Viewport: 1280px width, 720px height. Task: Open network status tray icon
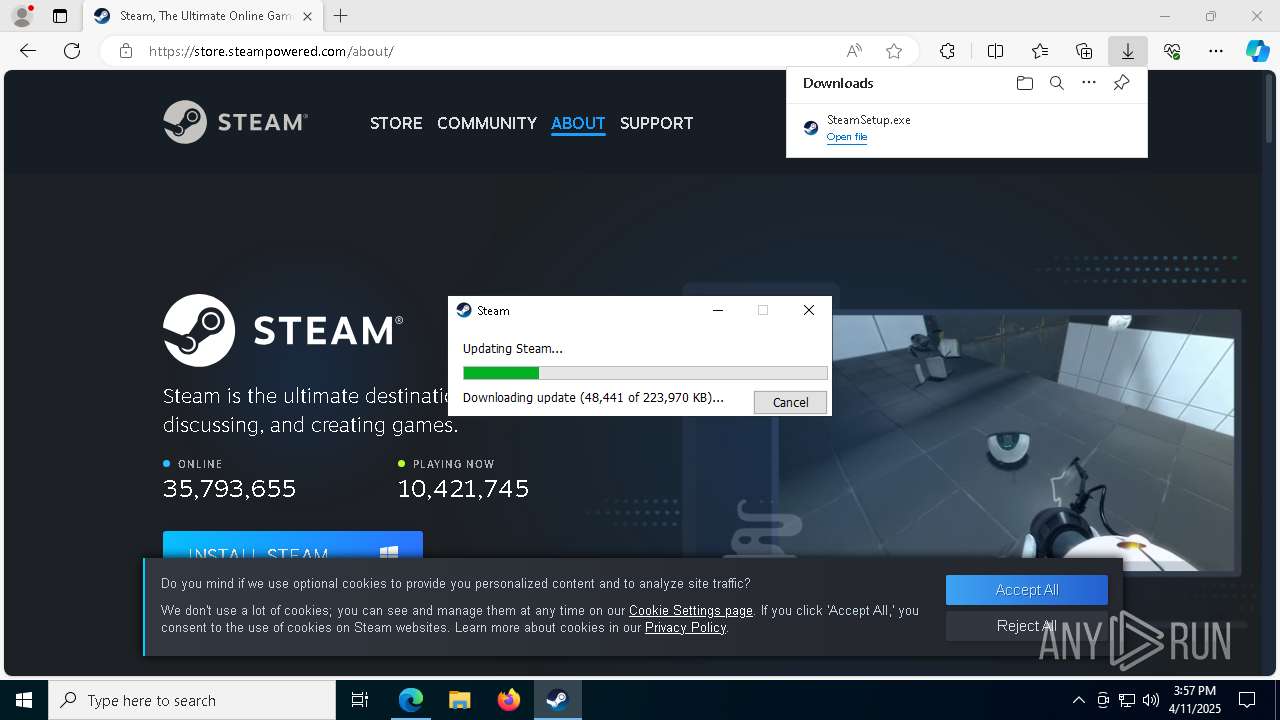pos(1126,700)
